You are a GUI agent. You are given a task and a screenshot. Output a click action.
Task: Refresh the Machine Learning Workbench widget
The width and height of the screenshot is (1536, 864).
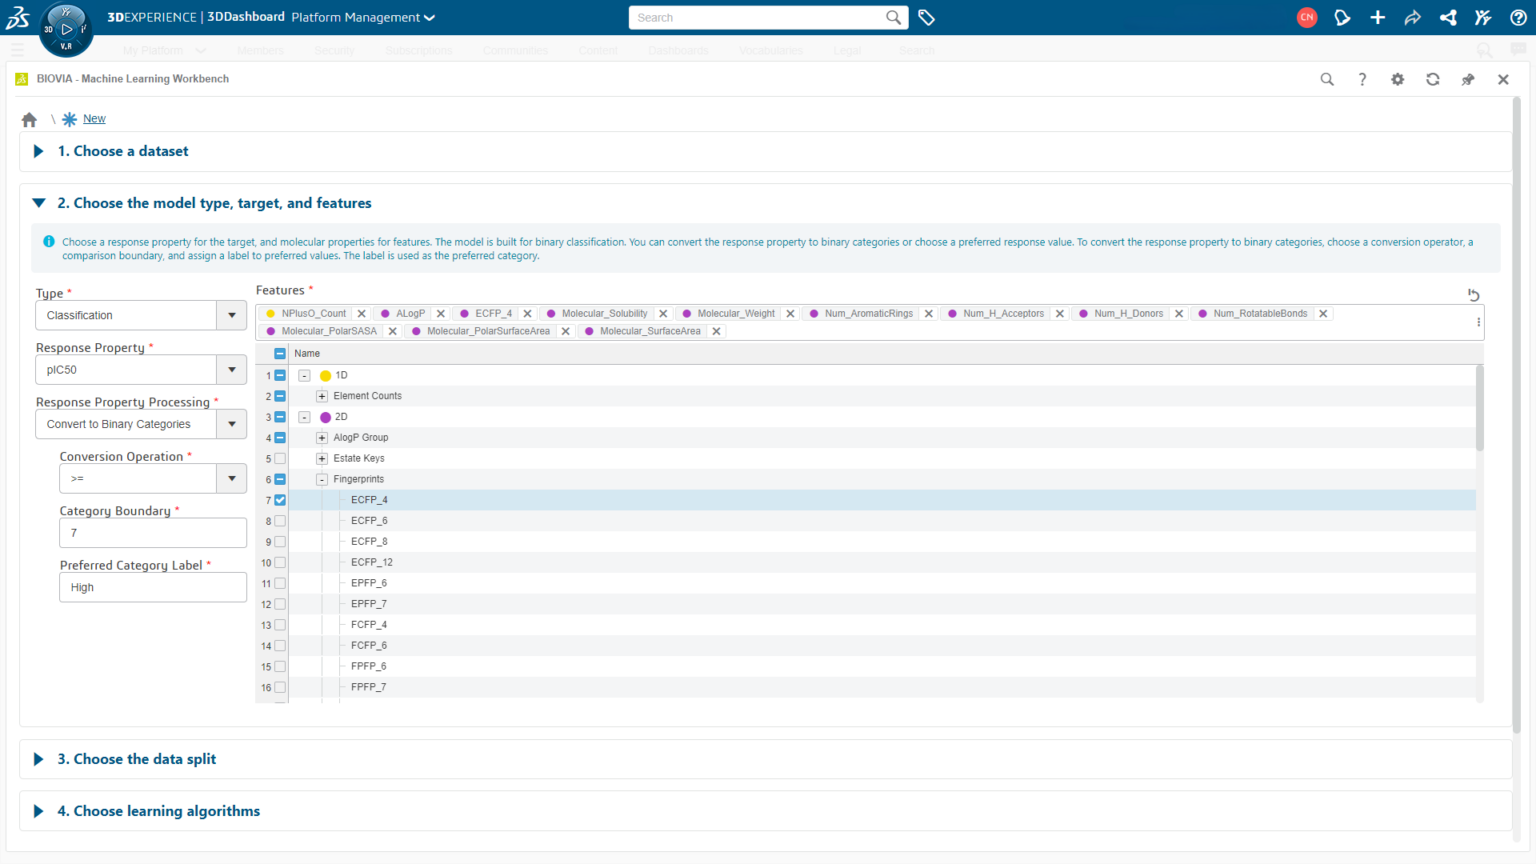click(1432, 79)
